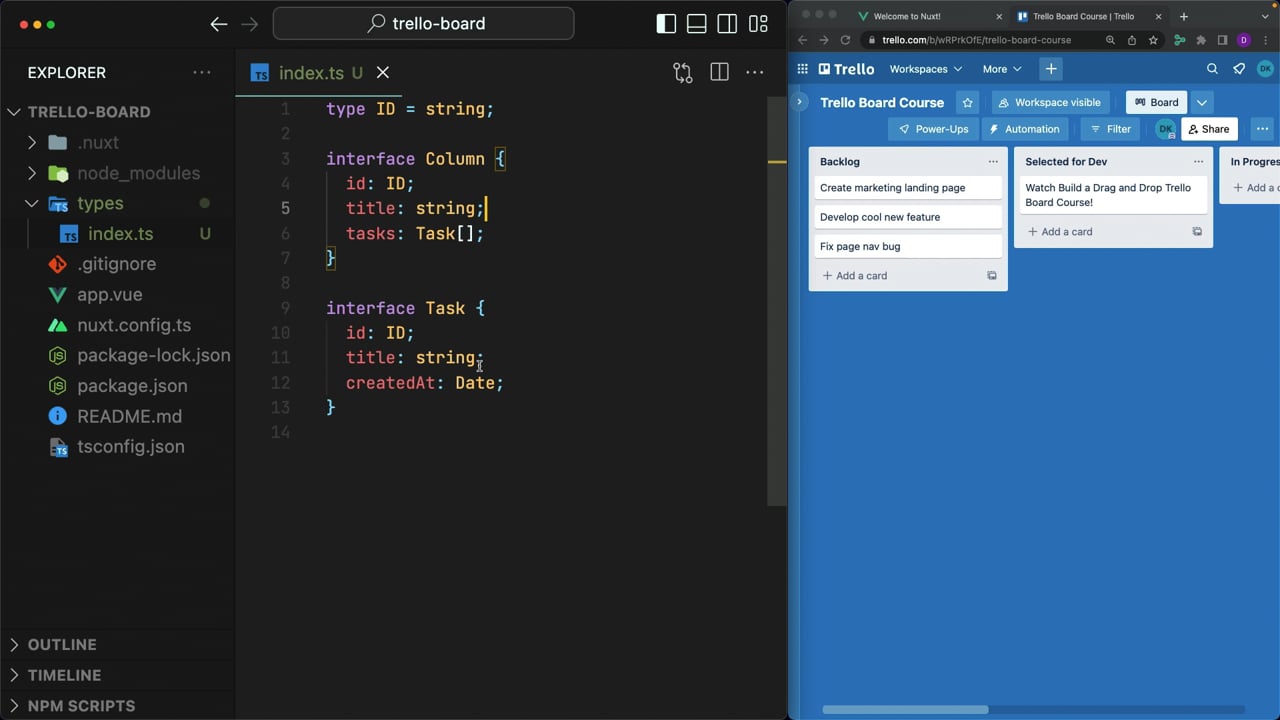Open Trello search magnifier
Image resolution: width=1280 pixels, height=720 pixels.
click(x=1212, y=69)
